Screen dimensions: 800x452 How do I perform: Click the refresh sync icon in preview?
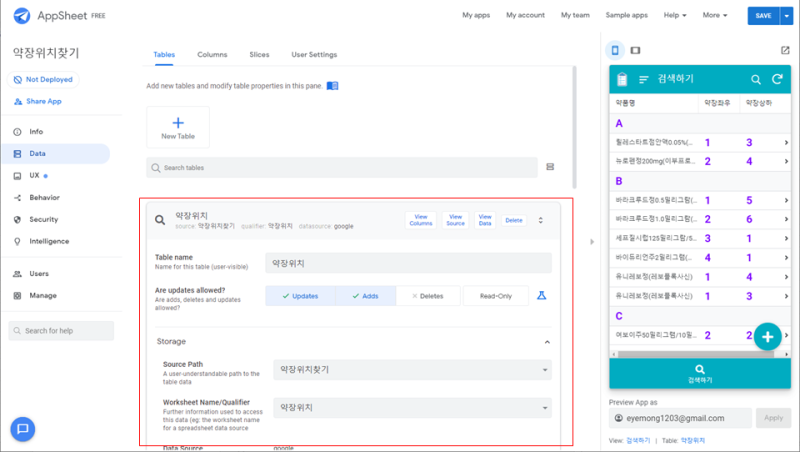[x=777, y=79]
